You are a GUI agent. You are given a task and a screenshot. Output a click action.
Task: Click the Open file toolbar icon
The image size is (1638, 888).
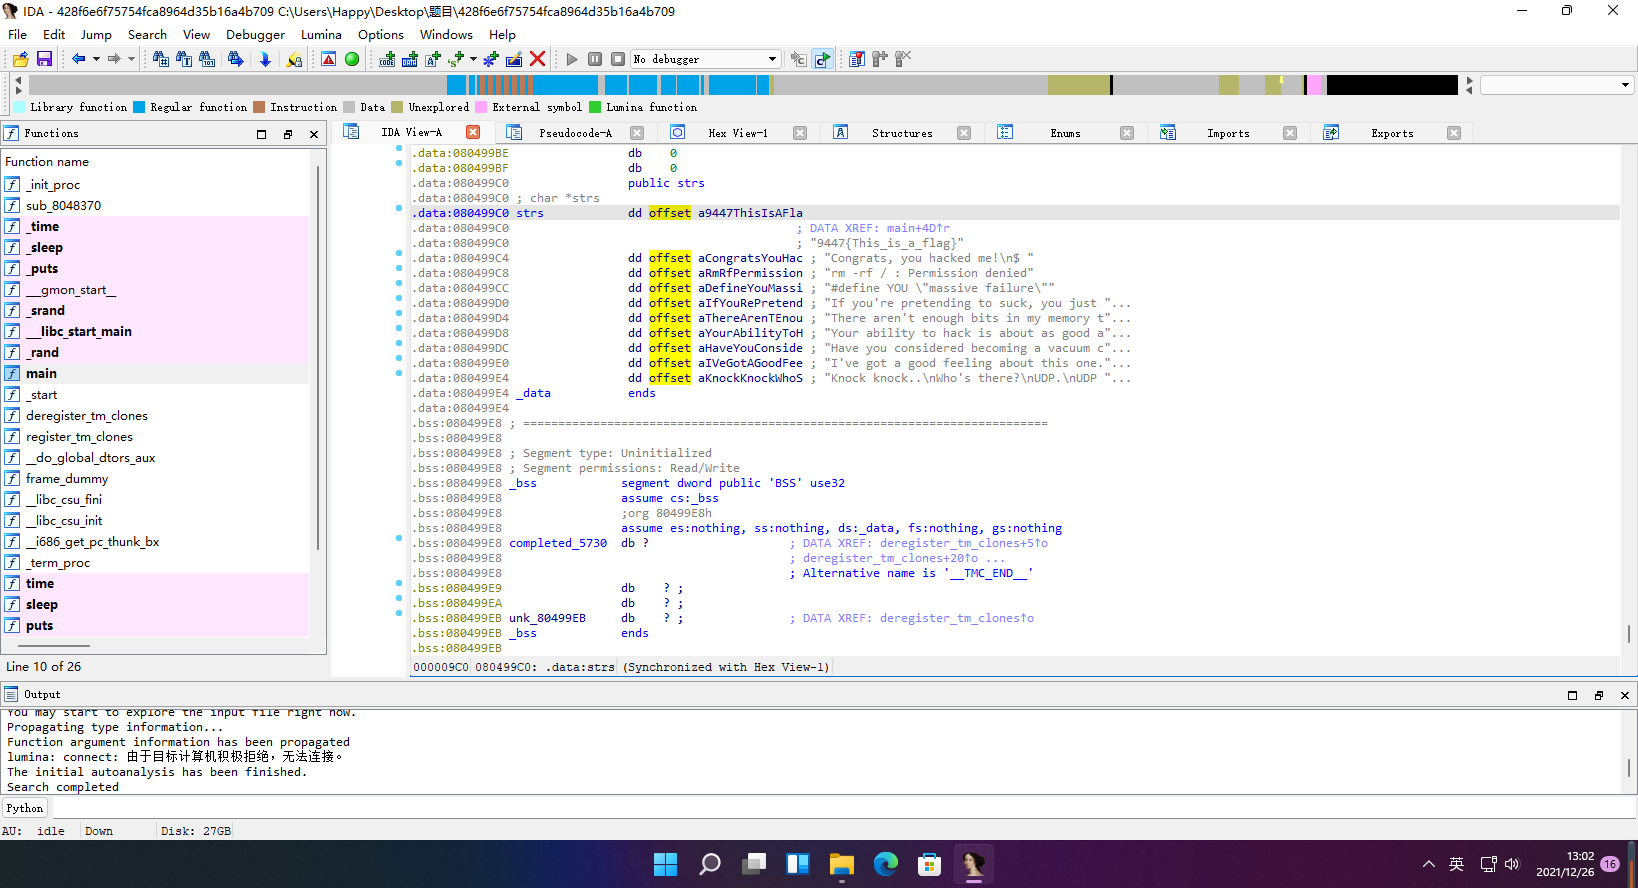pyautogui.click(x=21, y=59)
